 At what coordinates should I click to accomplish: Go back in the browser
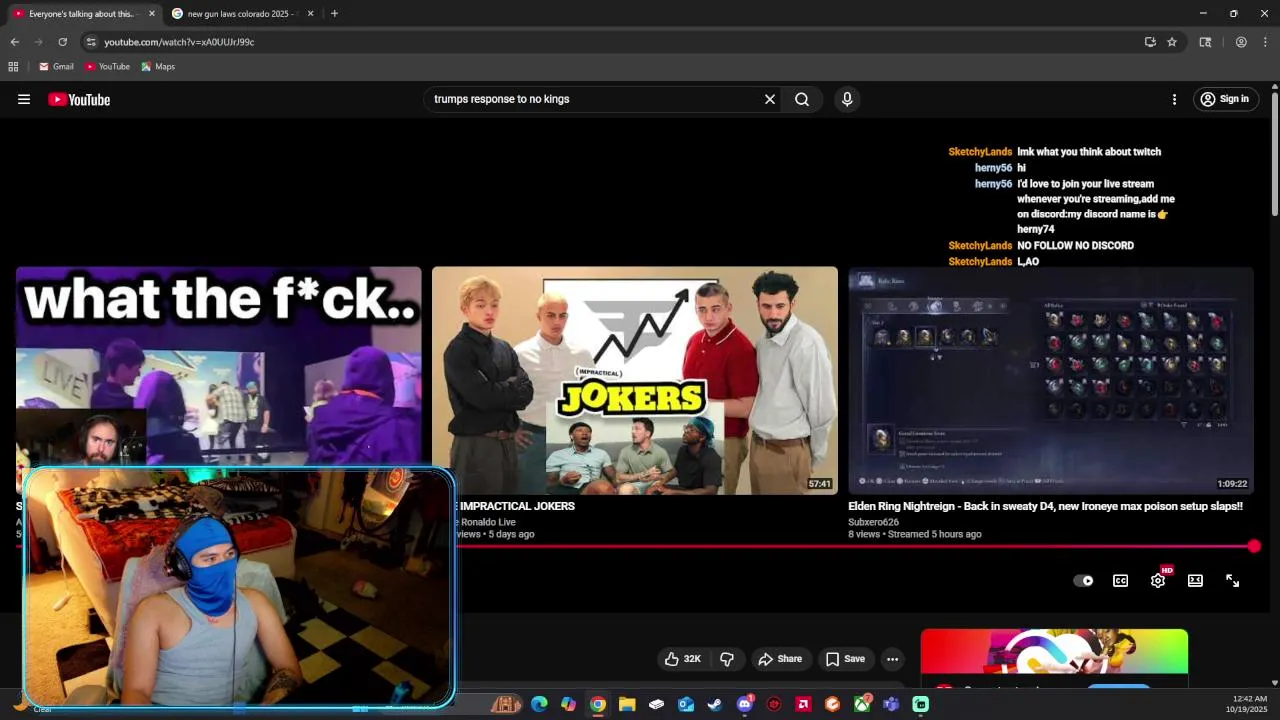pyautogui.click(x=14, y=42)
